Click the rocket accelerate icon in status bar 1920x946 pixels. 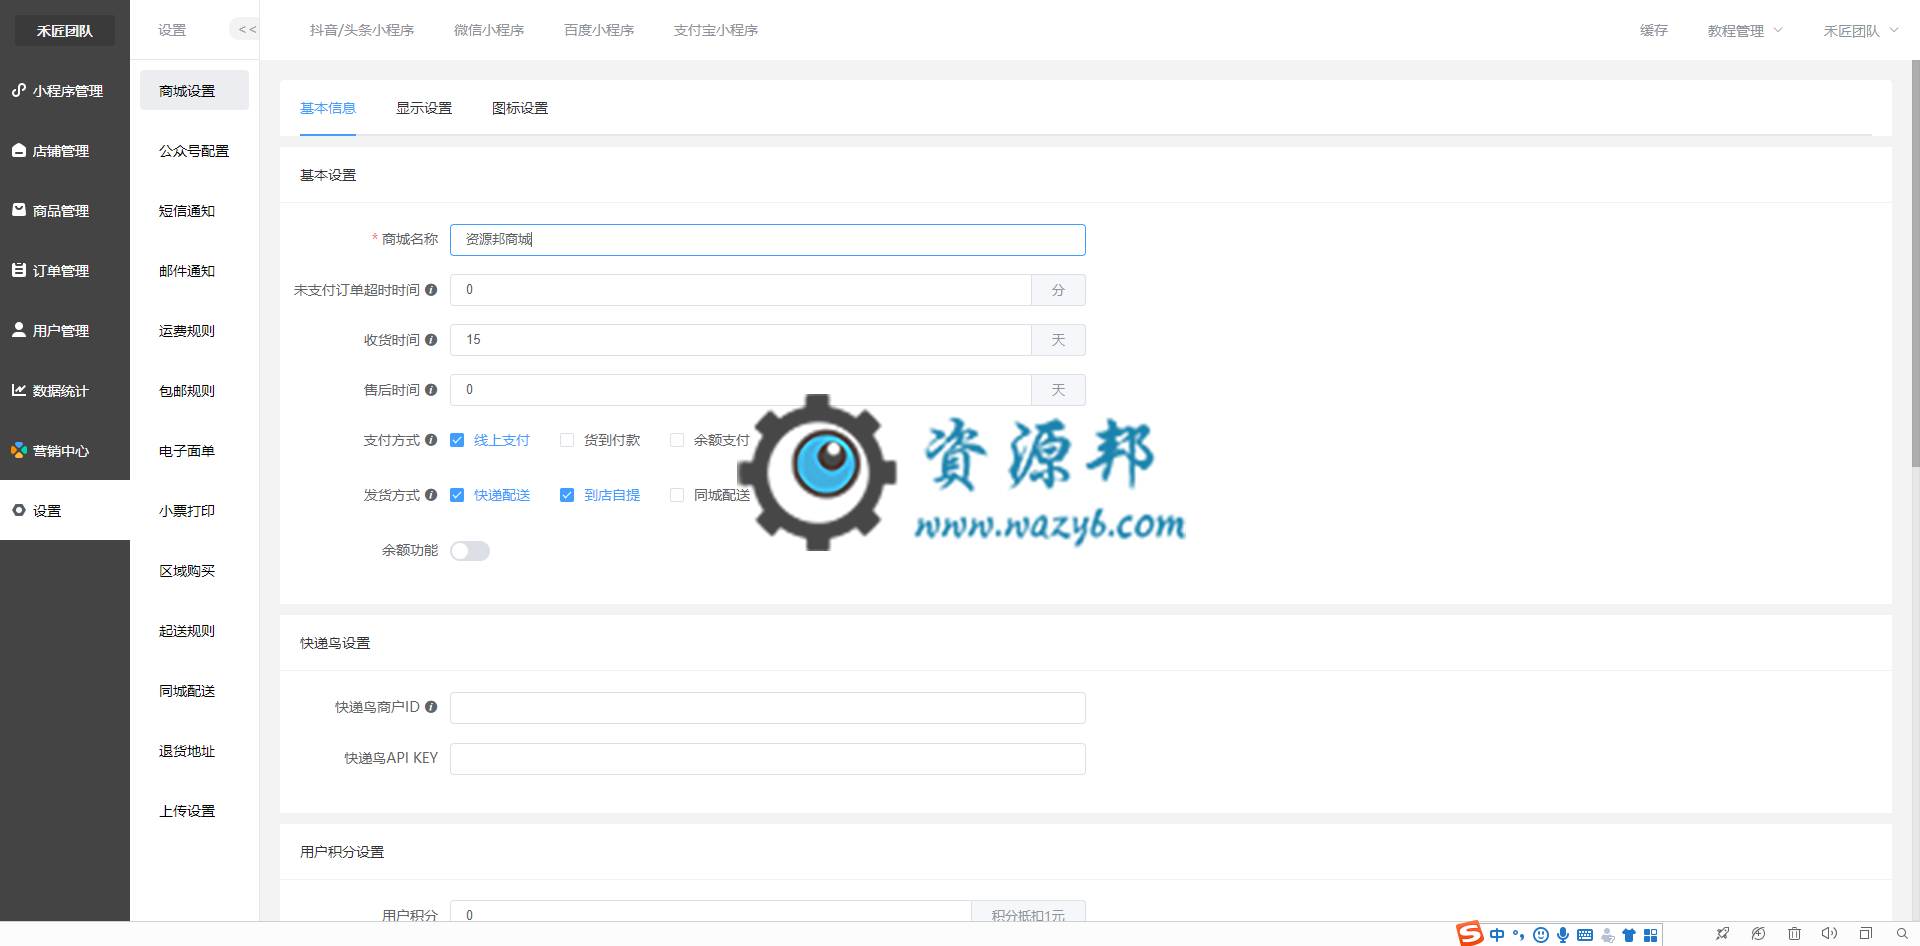point(1722,934)
